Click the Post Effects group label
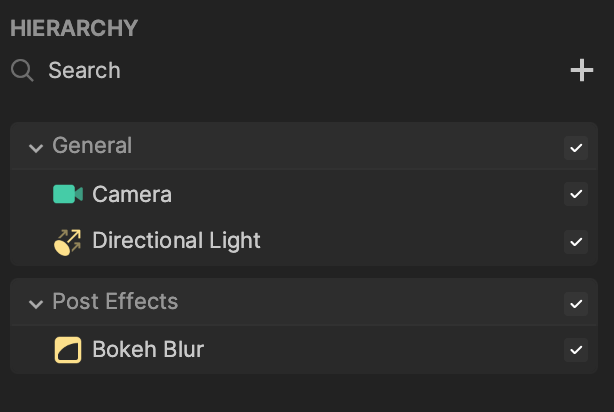 pos(115,302)
